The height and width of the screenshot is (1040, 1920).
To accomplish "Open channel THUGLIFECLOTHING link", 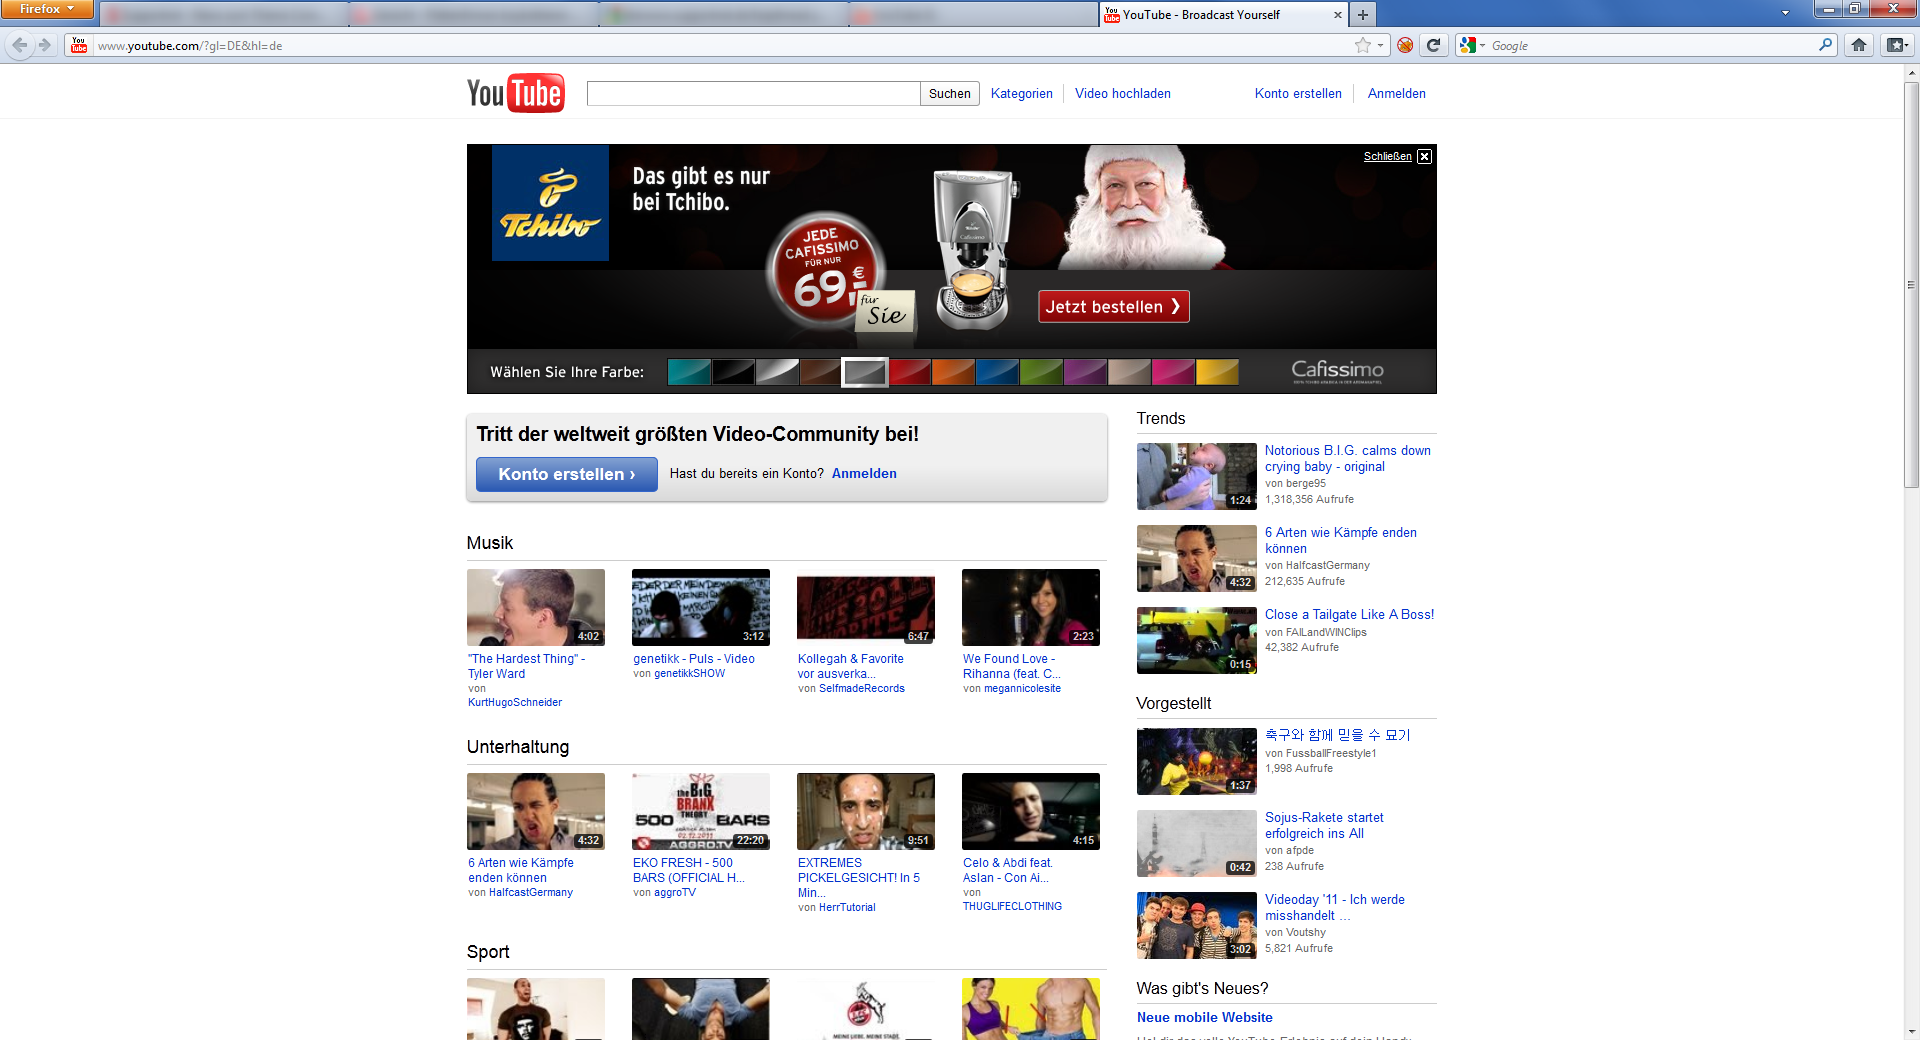I will [x=1012, y=907].
